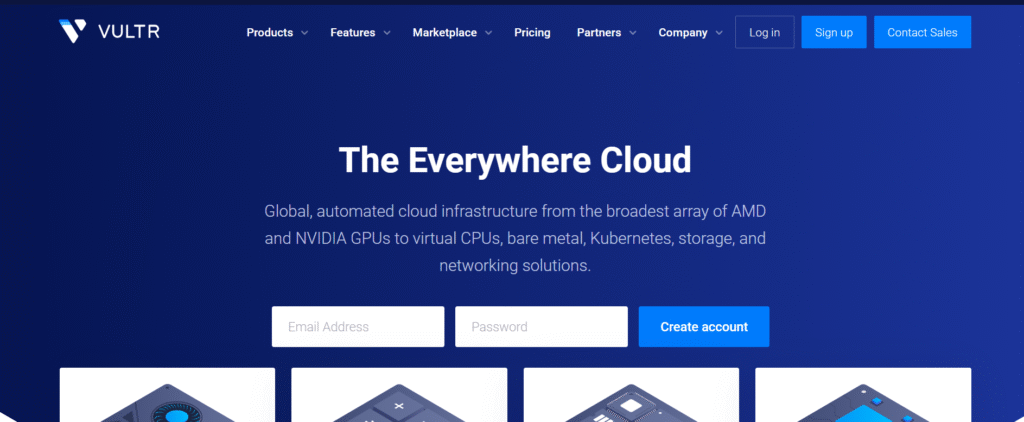Open the Features menu
Image resolution: width=1024 pixels, height=422 pixels.
pos(353,32)
